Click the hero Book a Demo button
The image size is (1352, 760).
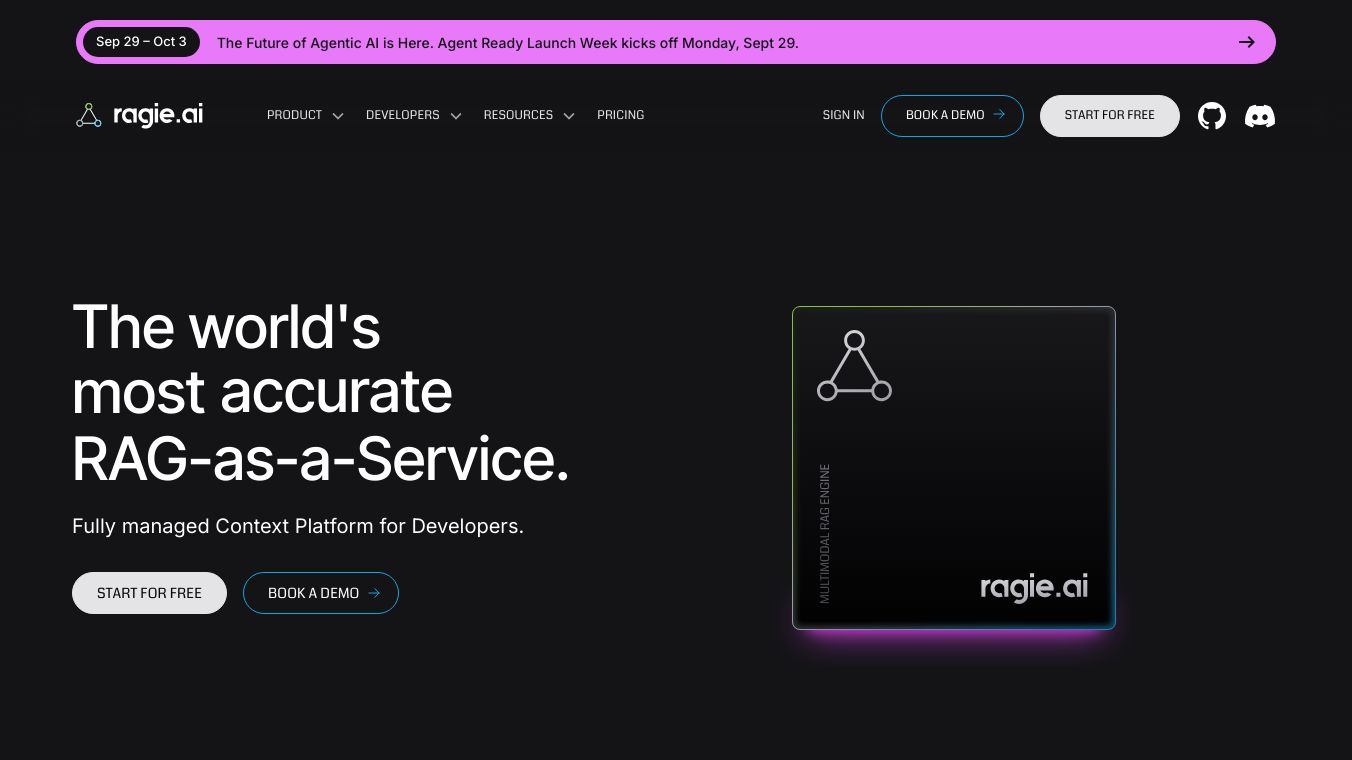(x=321, y=593)
